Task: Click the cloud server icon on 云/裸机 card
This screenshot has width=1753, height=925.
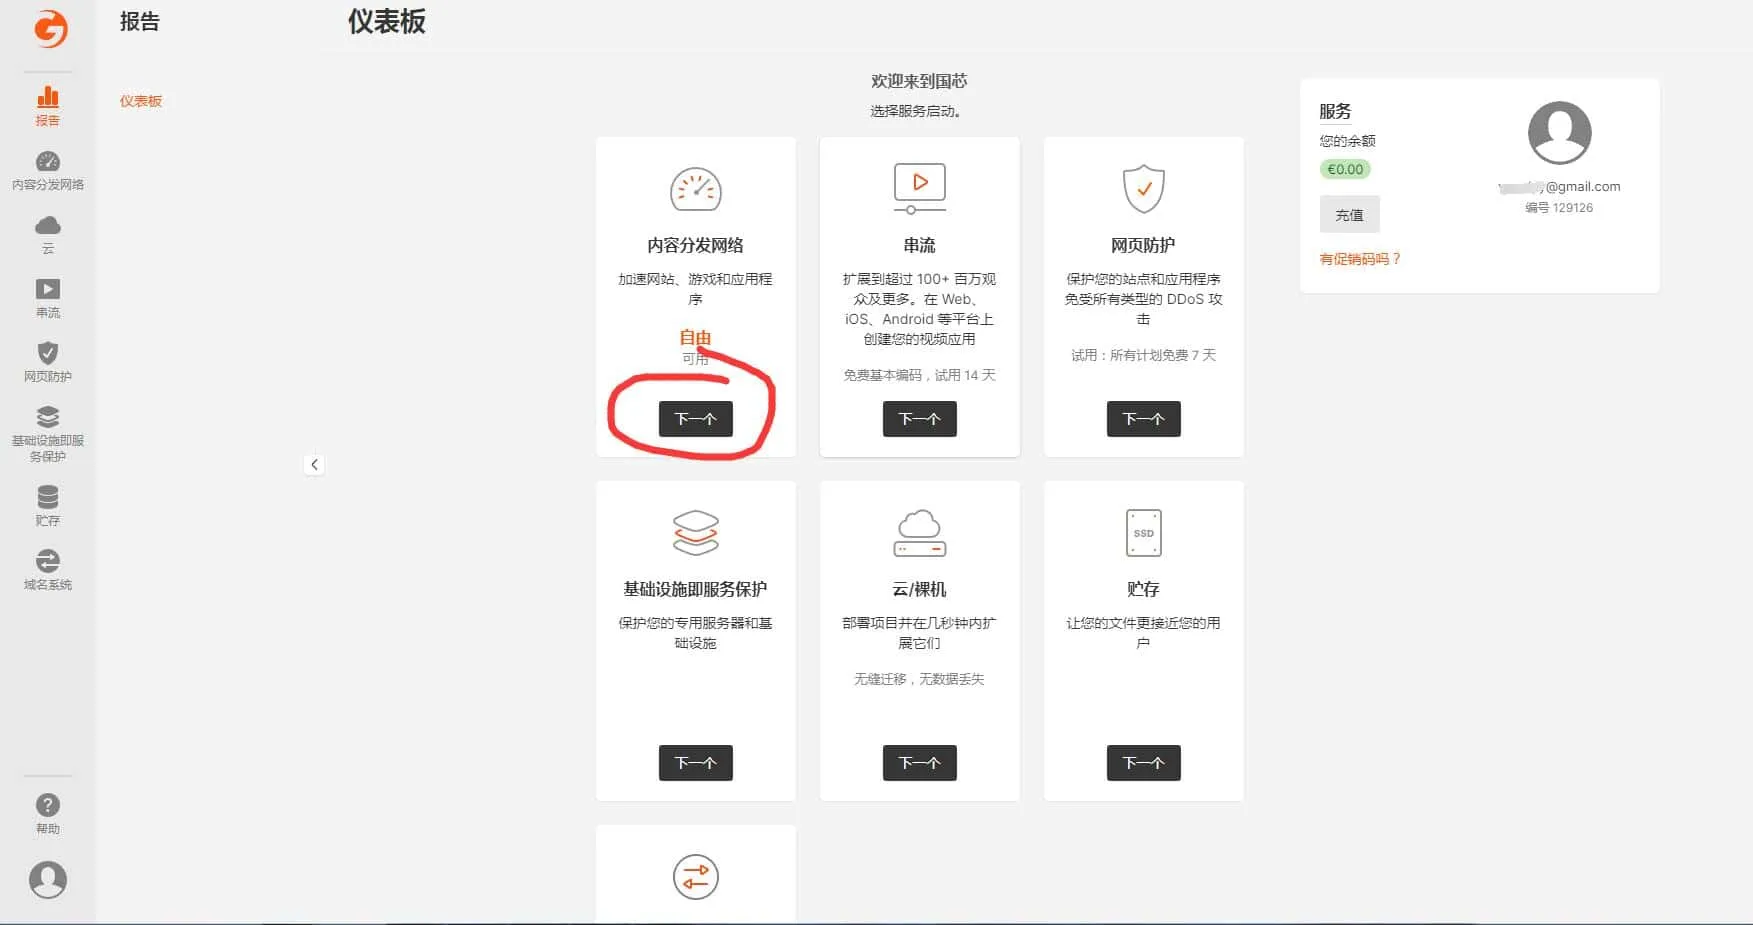Action: (920, 532)
